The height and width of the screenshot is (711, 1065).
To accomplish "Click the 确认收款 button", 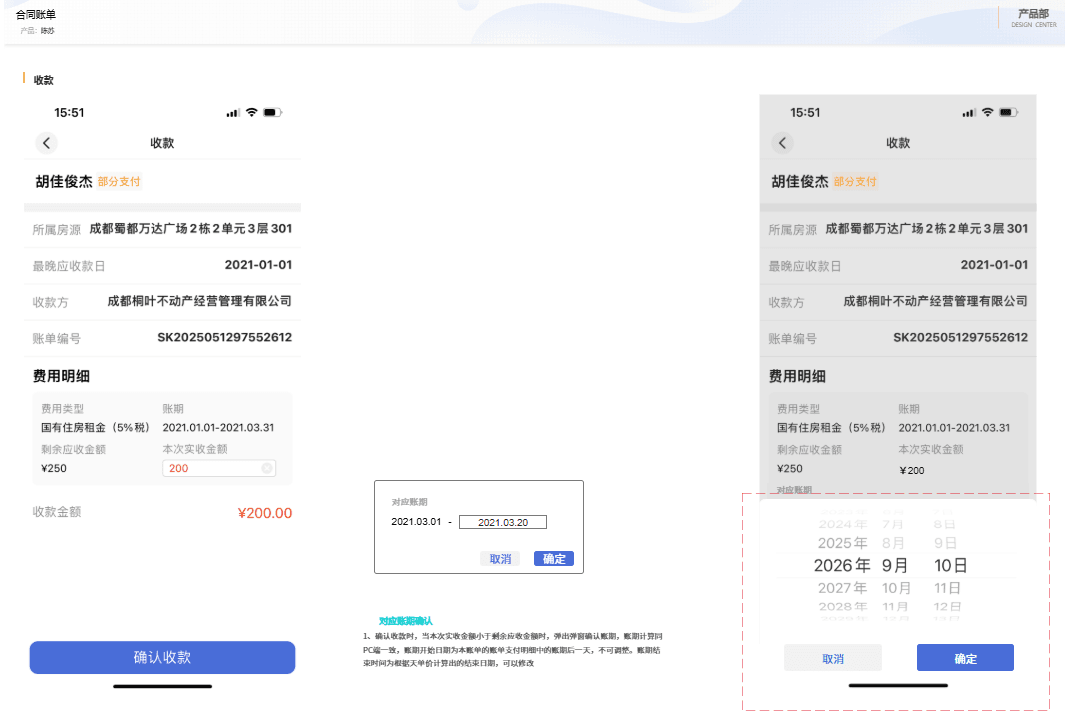I will [162, 657].
